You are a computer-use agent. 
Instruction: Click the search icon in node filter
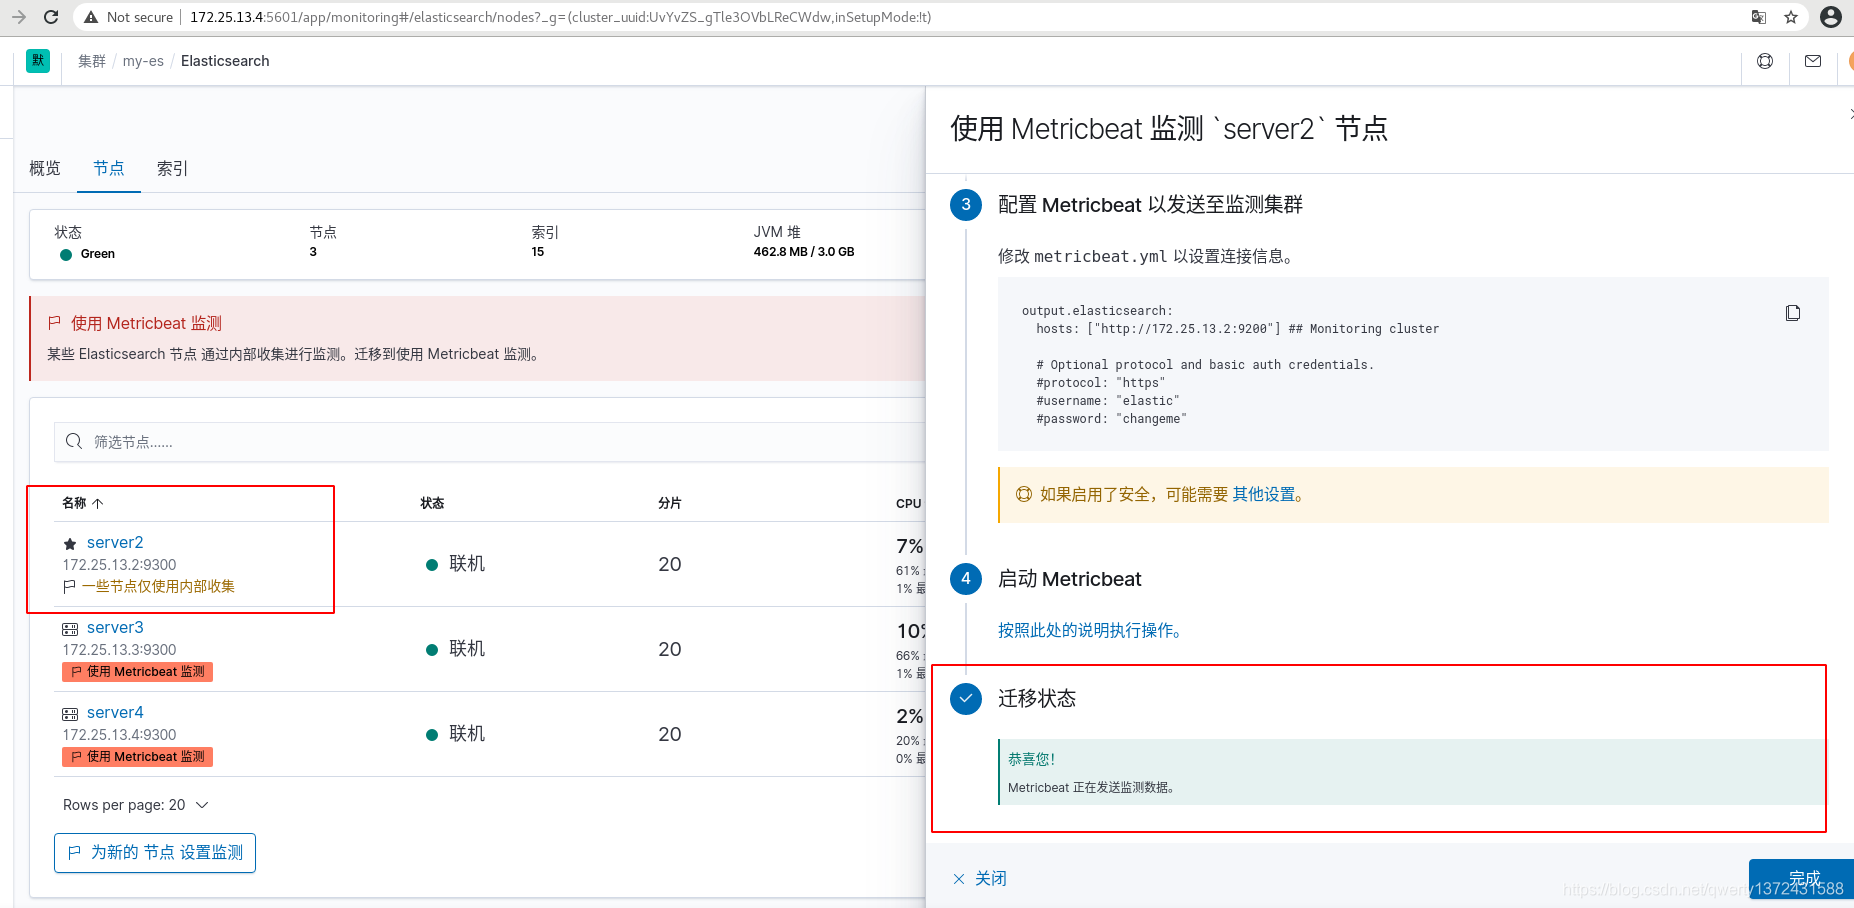(74, 441)
